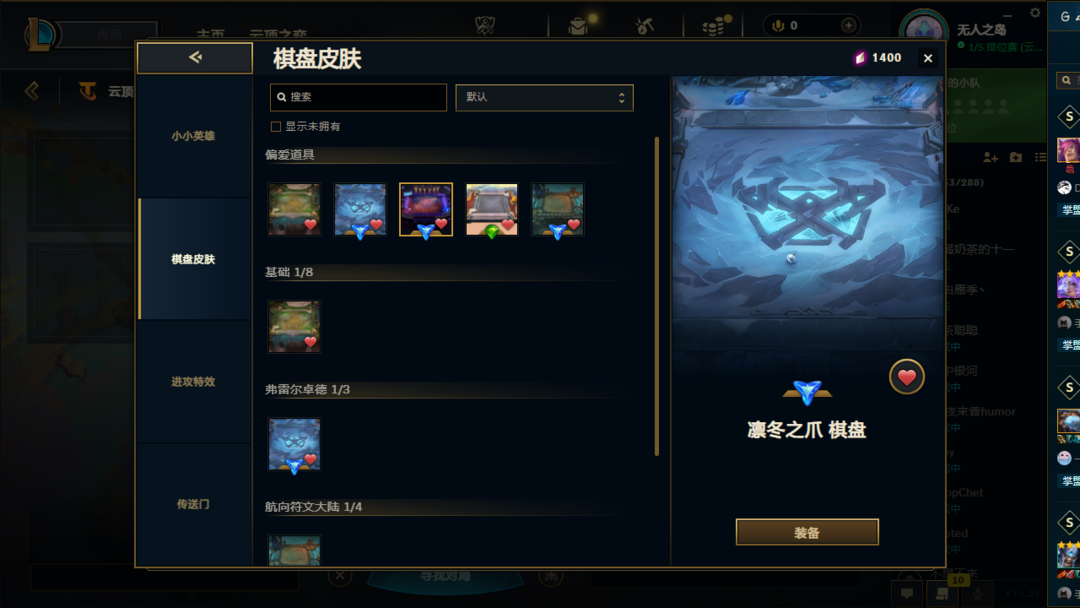
Task: Switch to the 小小英雄 tab
Action: point(194,136)
